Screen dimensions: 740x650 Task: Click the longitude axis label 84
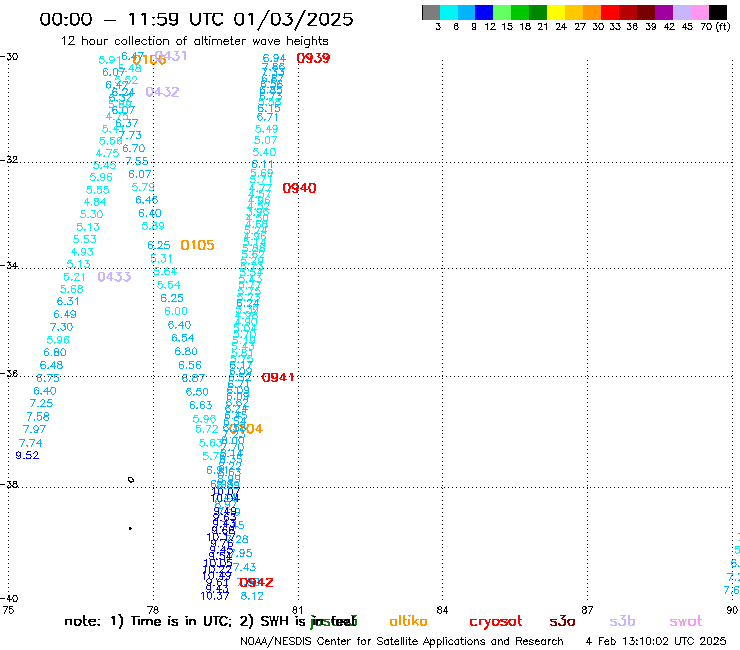442,610
